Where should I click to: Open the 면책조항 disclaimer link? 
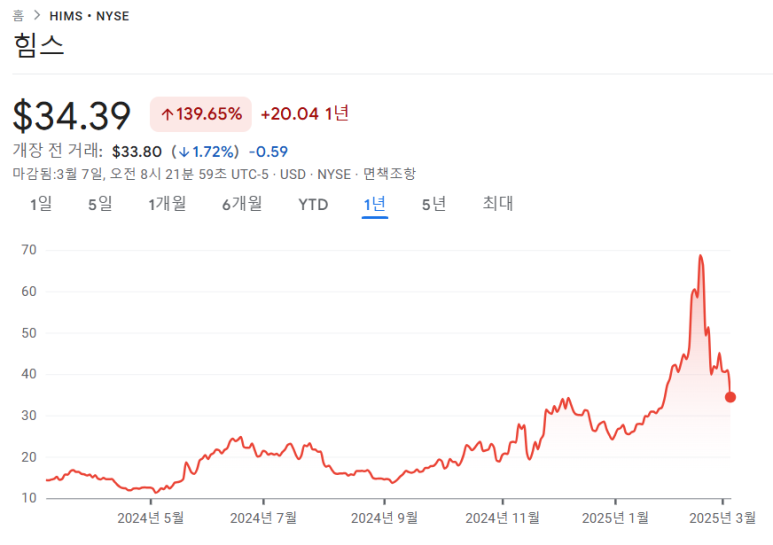click(x=389, y=173)
